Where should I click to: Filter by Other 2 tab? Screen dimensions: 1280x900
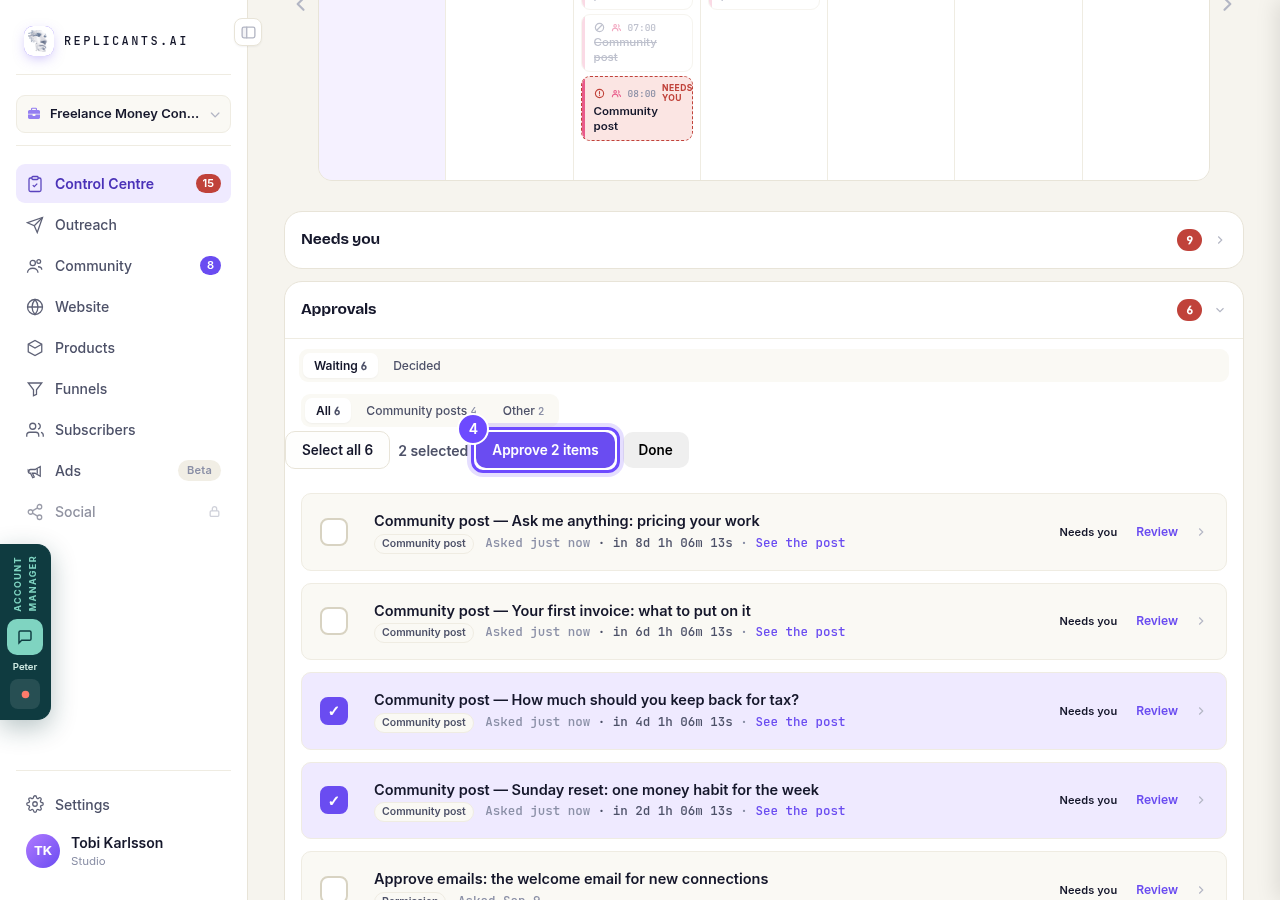tap(523, 411)
